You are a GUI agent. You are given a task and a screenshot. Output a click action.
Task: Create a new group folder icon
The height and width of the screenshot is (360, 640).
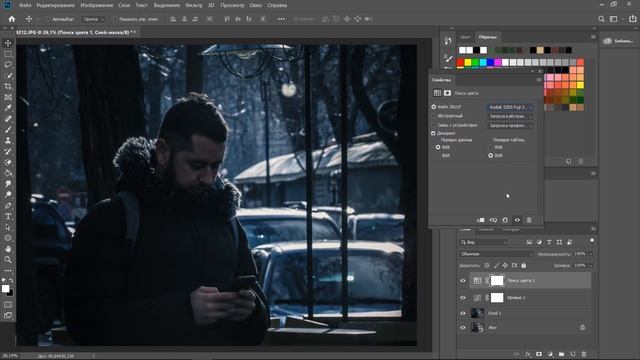pyautogui.click(x=561, y=354)
